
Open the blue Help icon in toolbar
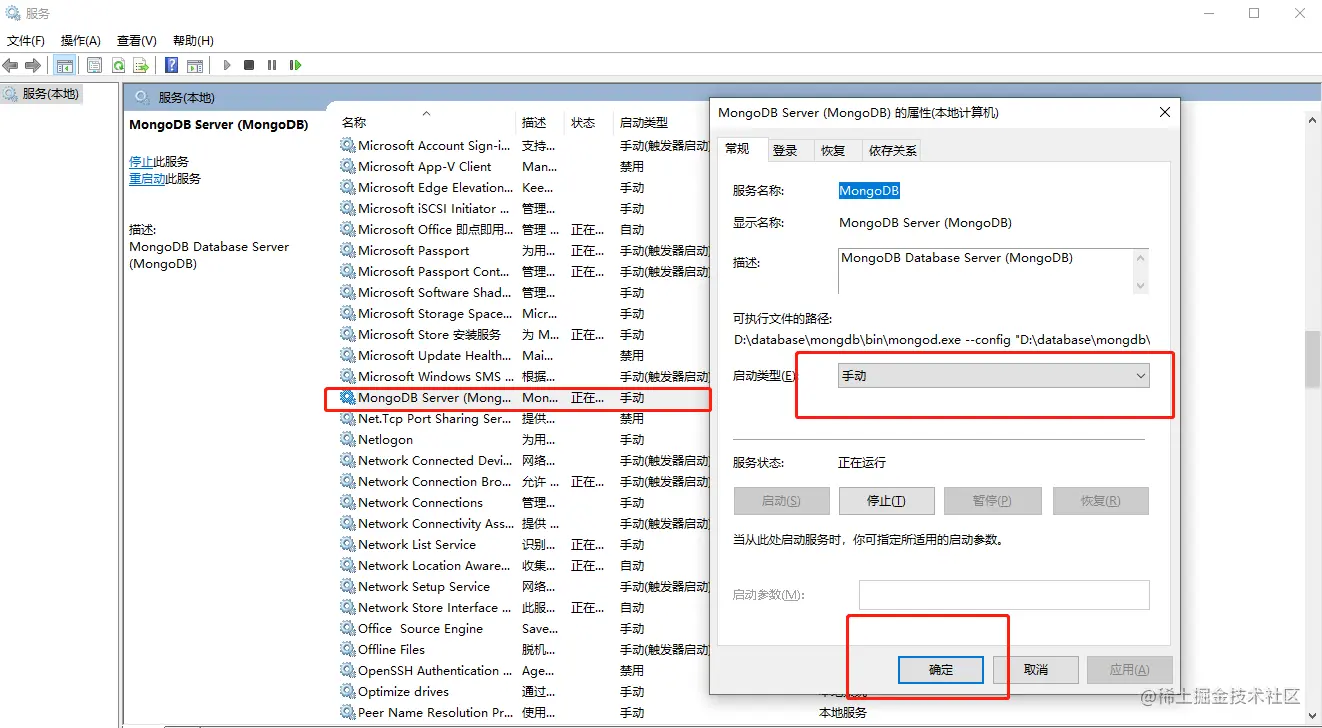click(171, 65)
